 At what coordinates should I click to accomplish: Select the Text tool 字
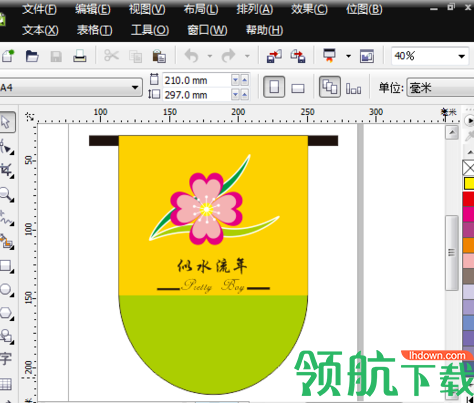click(x=6, y=359)
